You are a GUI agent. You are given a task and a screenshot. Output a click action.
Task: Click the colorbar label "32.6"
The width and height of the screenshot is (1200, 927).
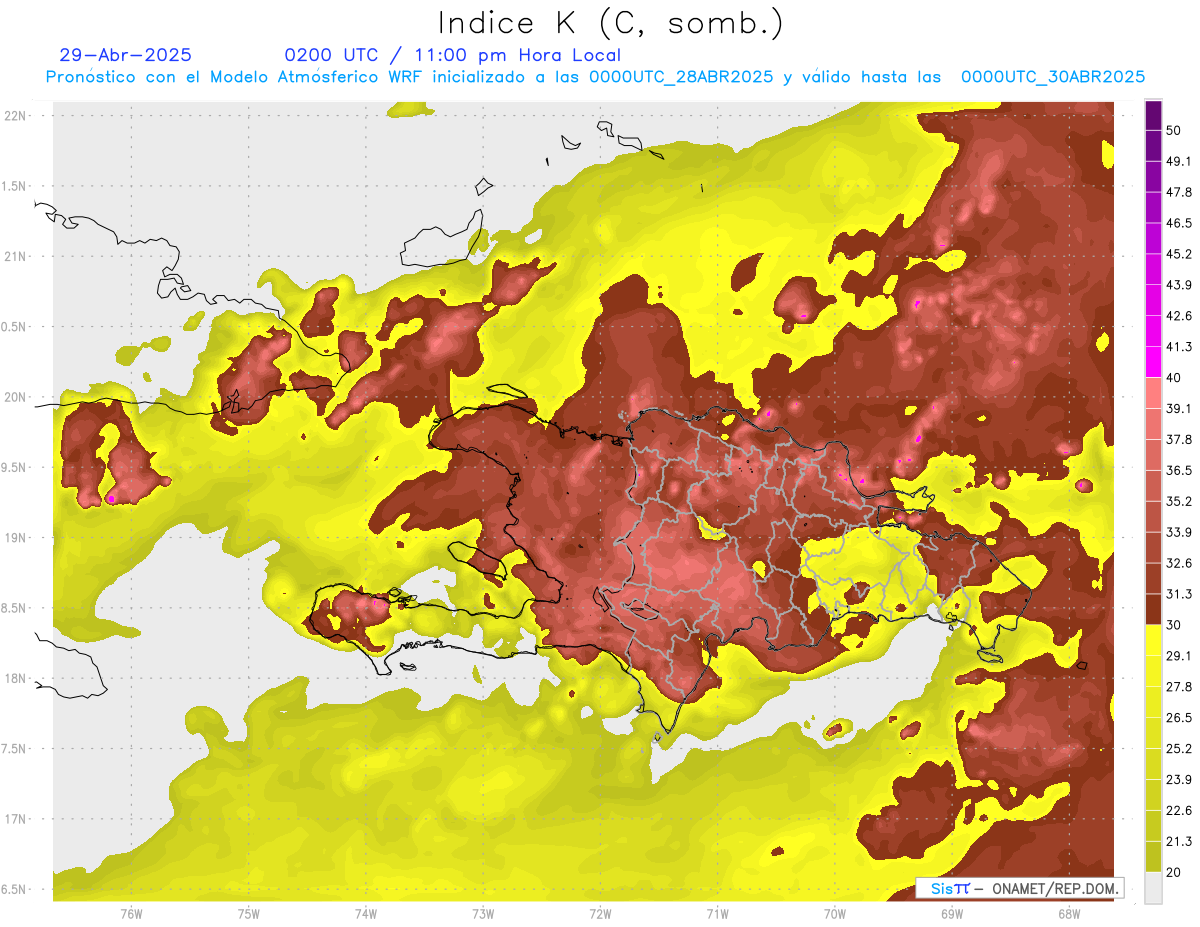(1179, 563)
